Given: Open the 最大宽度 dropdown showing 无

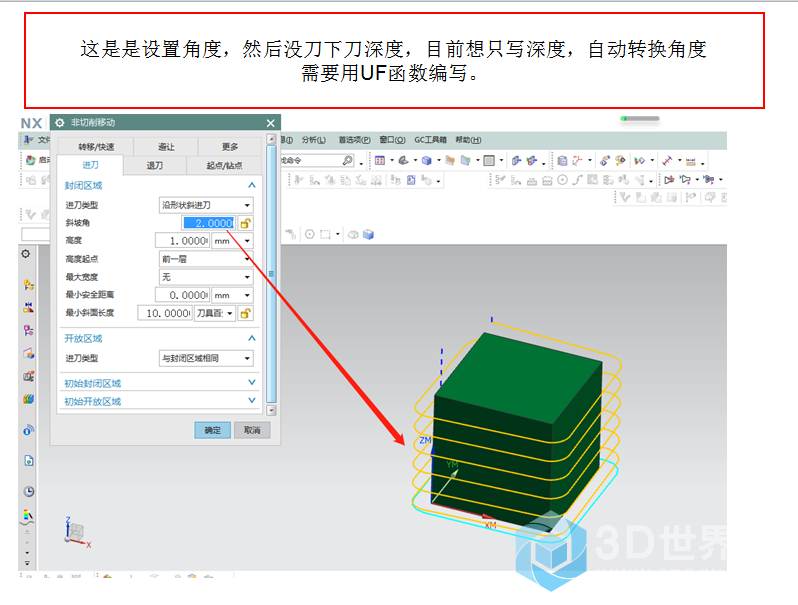Looking at the screenshot, I should tap(206, 277).
